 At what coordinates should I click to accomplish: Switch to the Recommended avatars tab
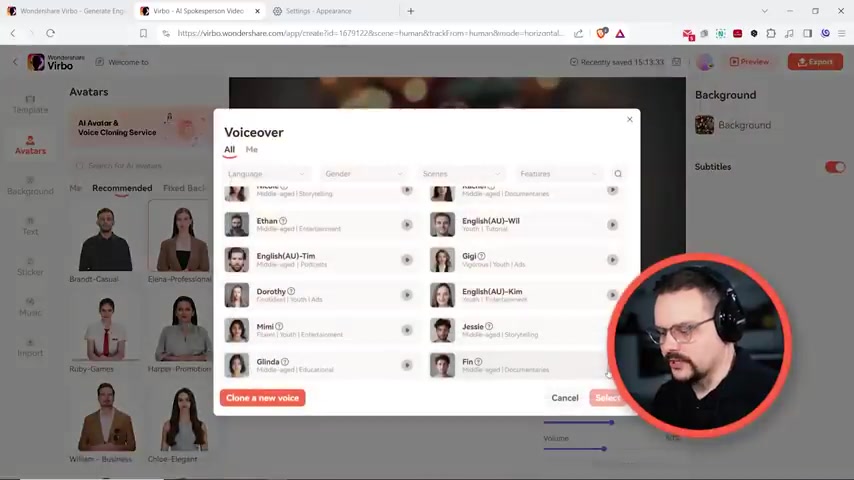tap(122, 188)
